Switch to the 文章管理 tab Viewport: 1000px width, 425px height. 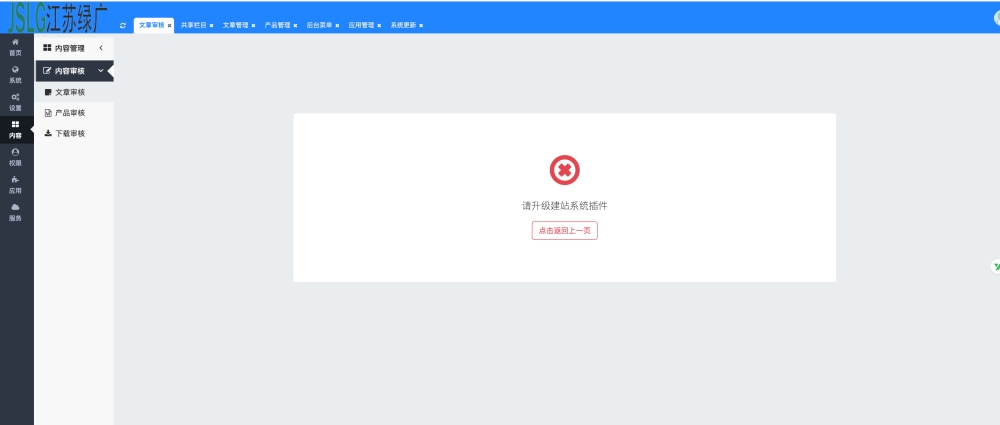coord(235,26)
